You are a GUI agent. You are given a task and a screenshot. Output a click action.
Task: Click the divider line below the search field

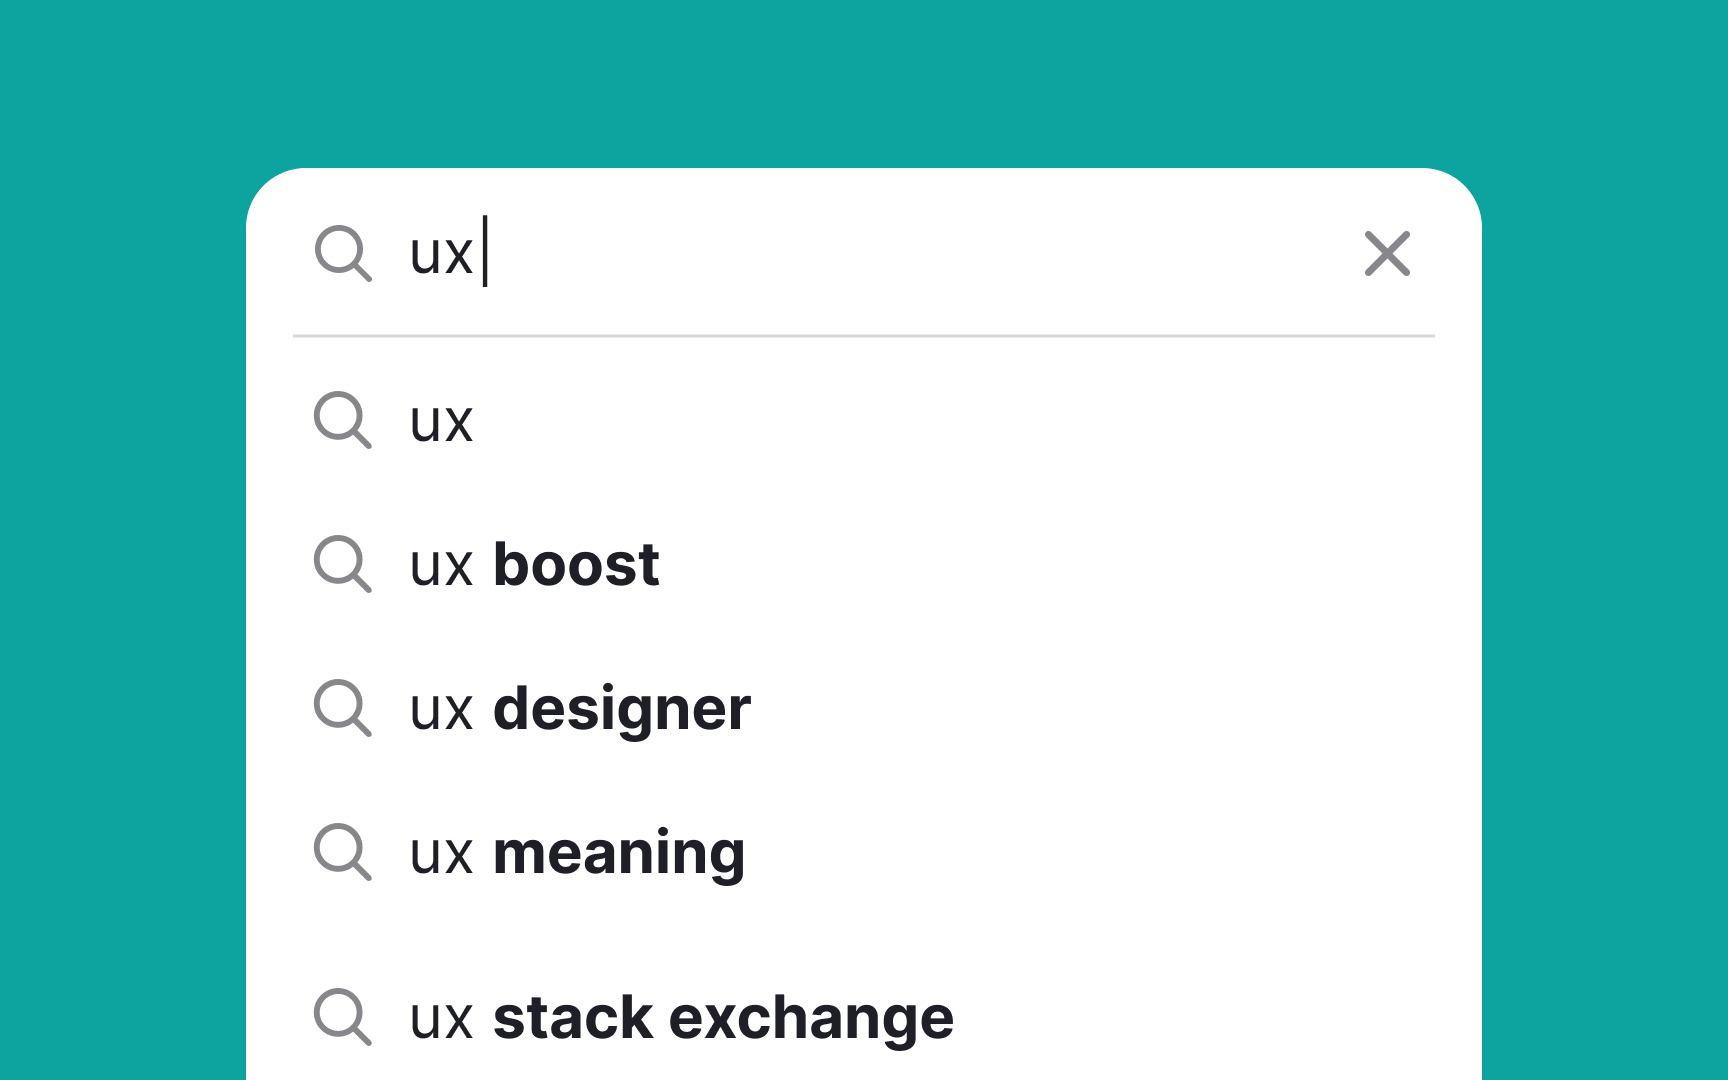(862, 336)
